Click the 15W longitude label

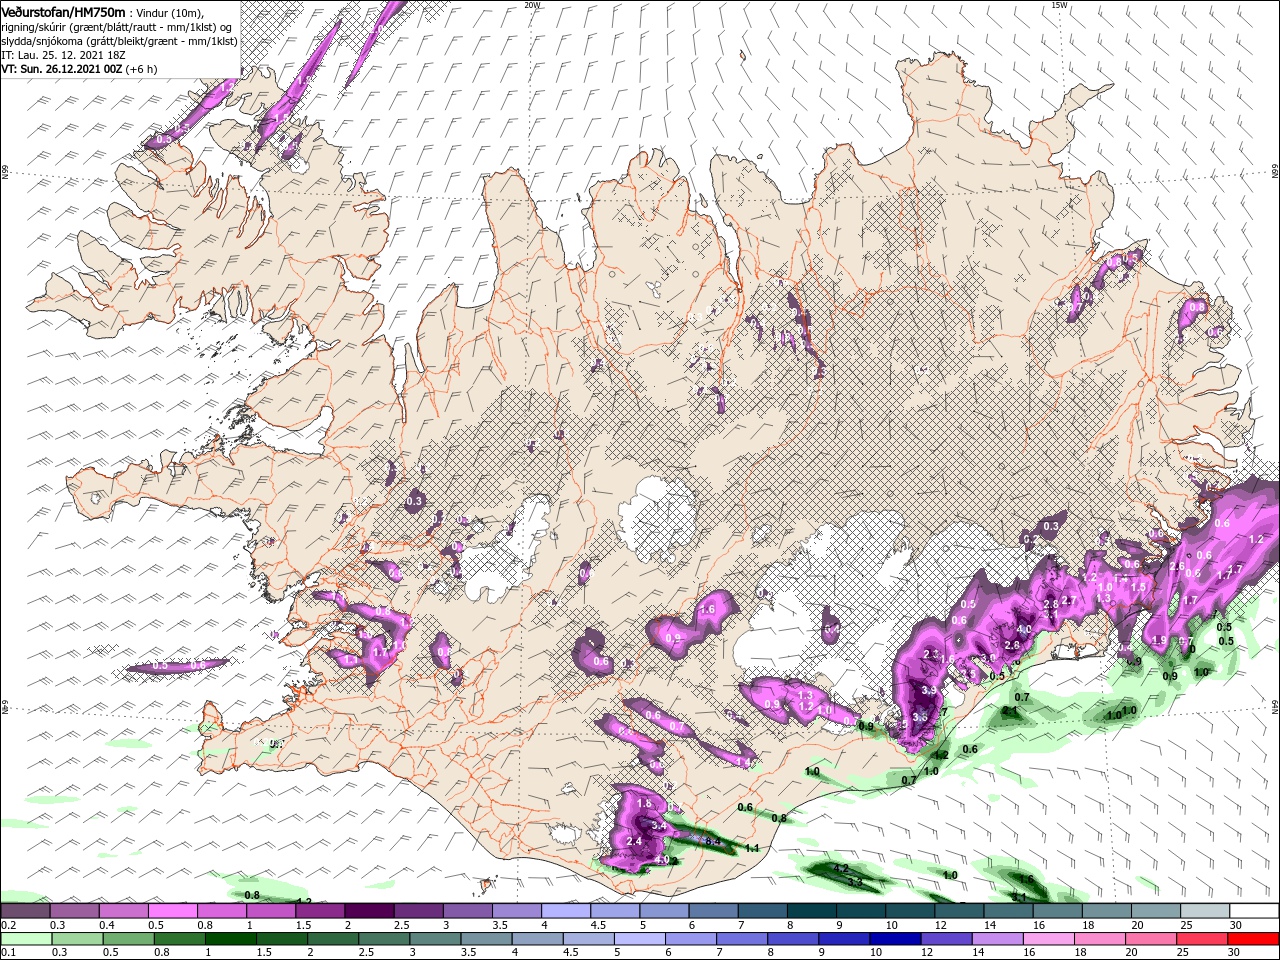coord(1059,5)
